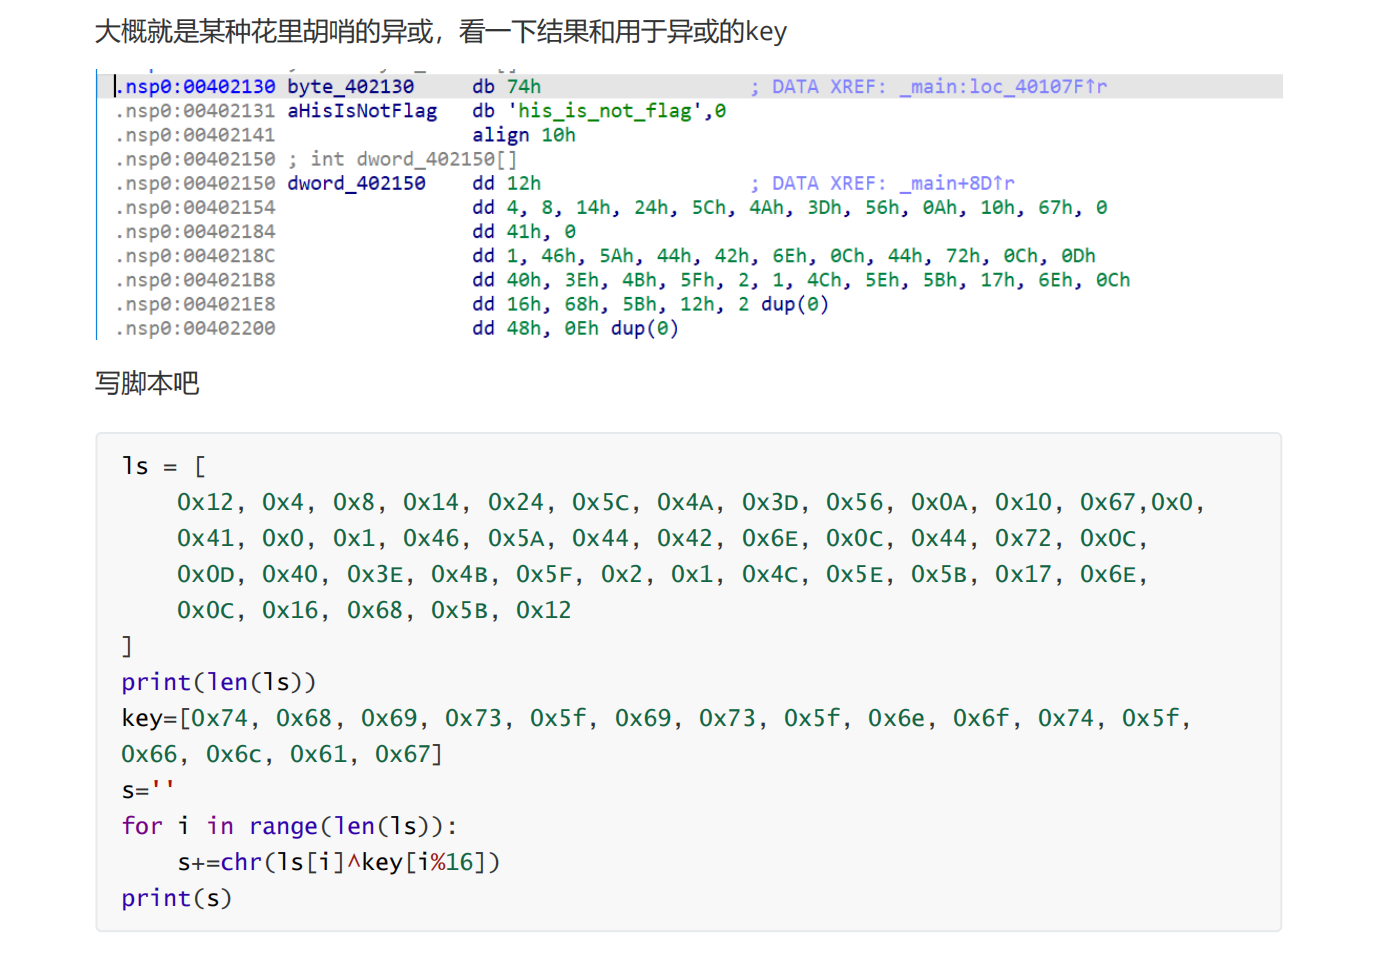Click 0x0D starting third list row
This screenshot has width=1375, height=955.
tap(205, 574)
